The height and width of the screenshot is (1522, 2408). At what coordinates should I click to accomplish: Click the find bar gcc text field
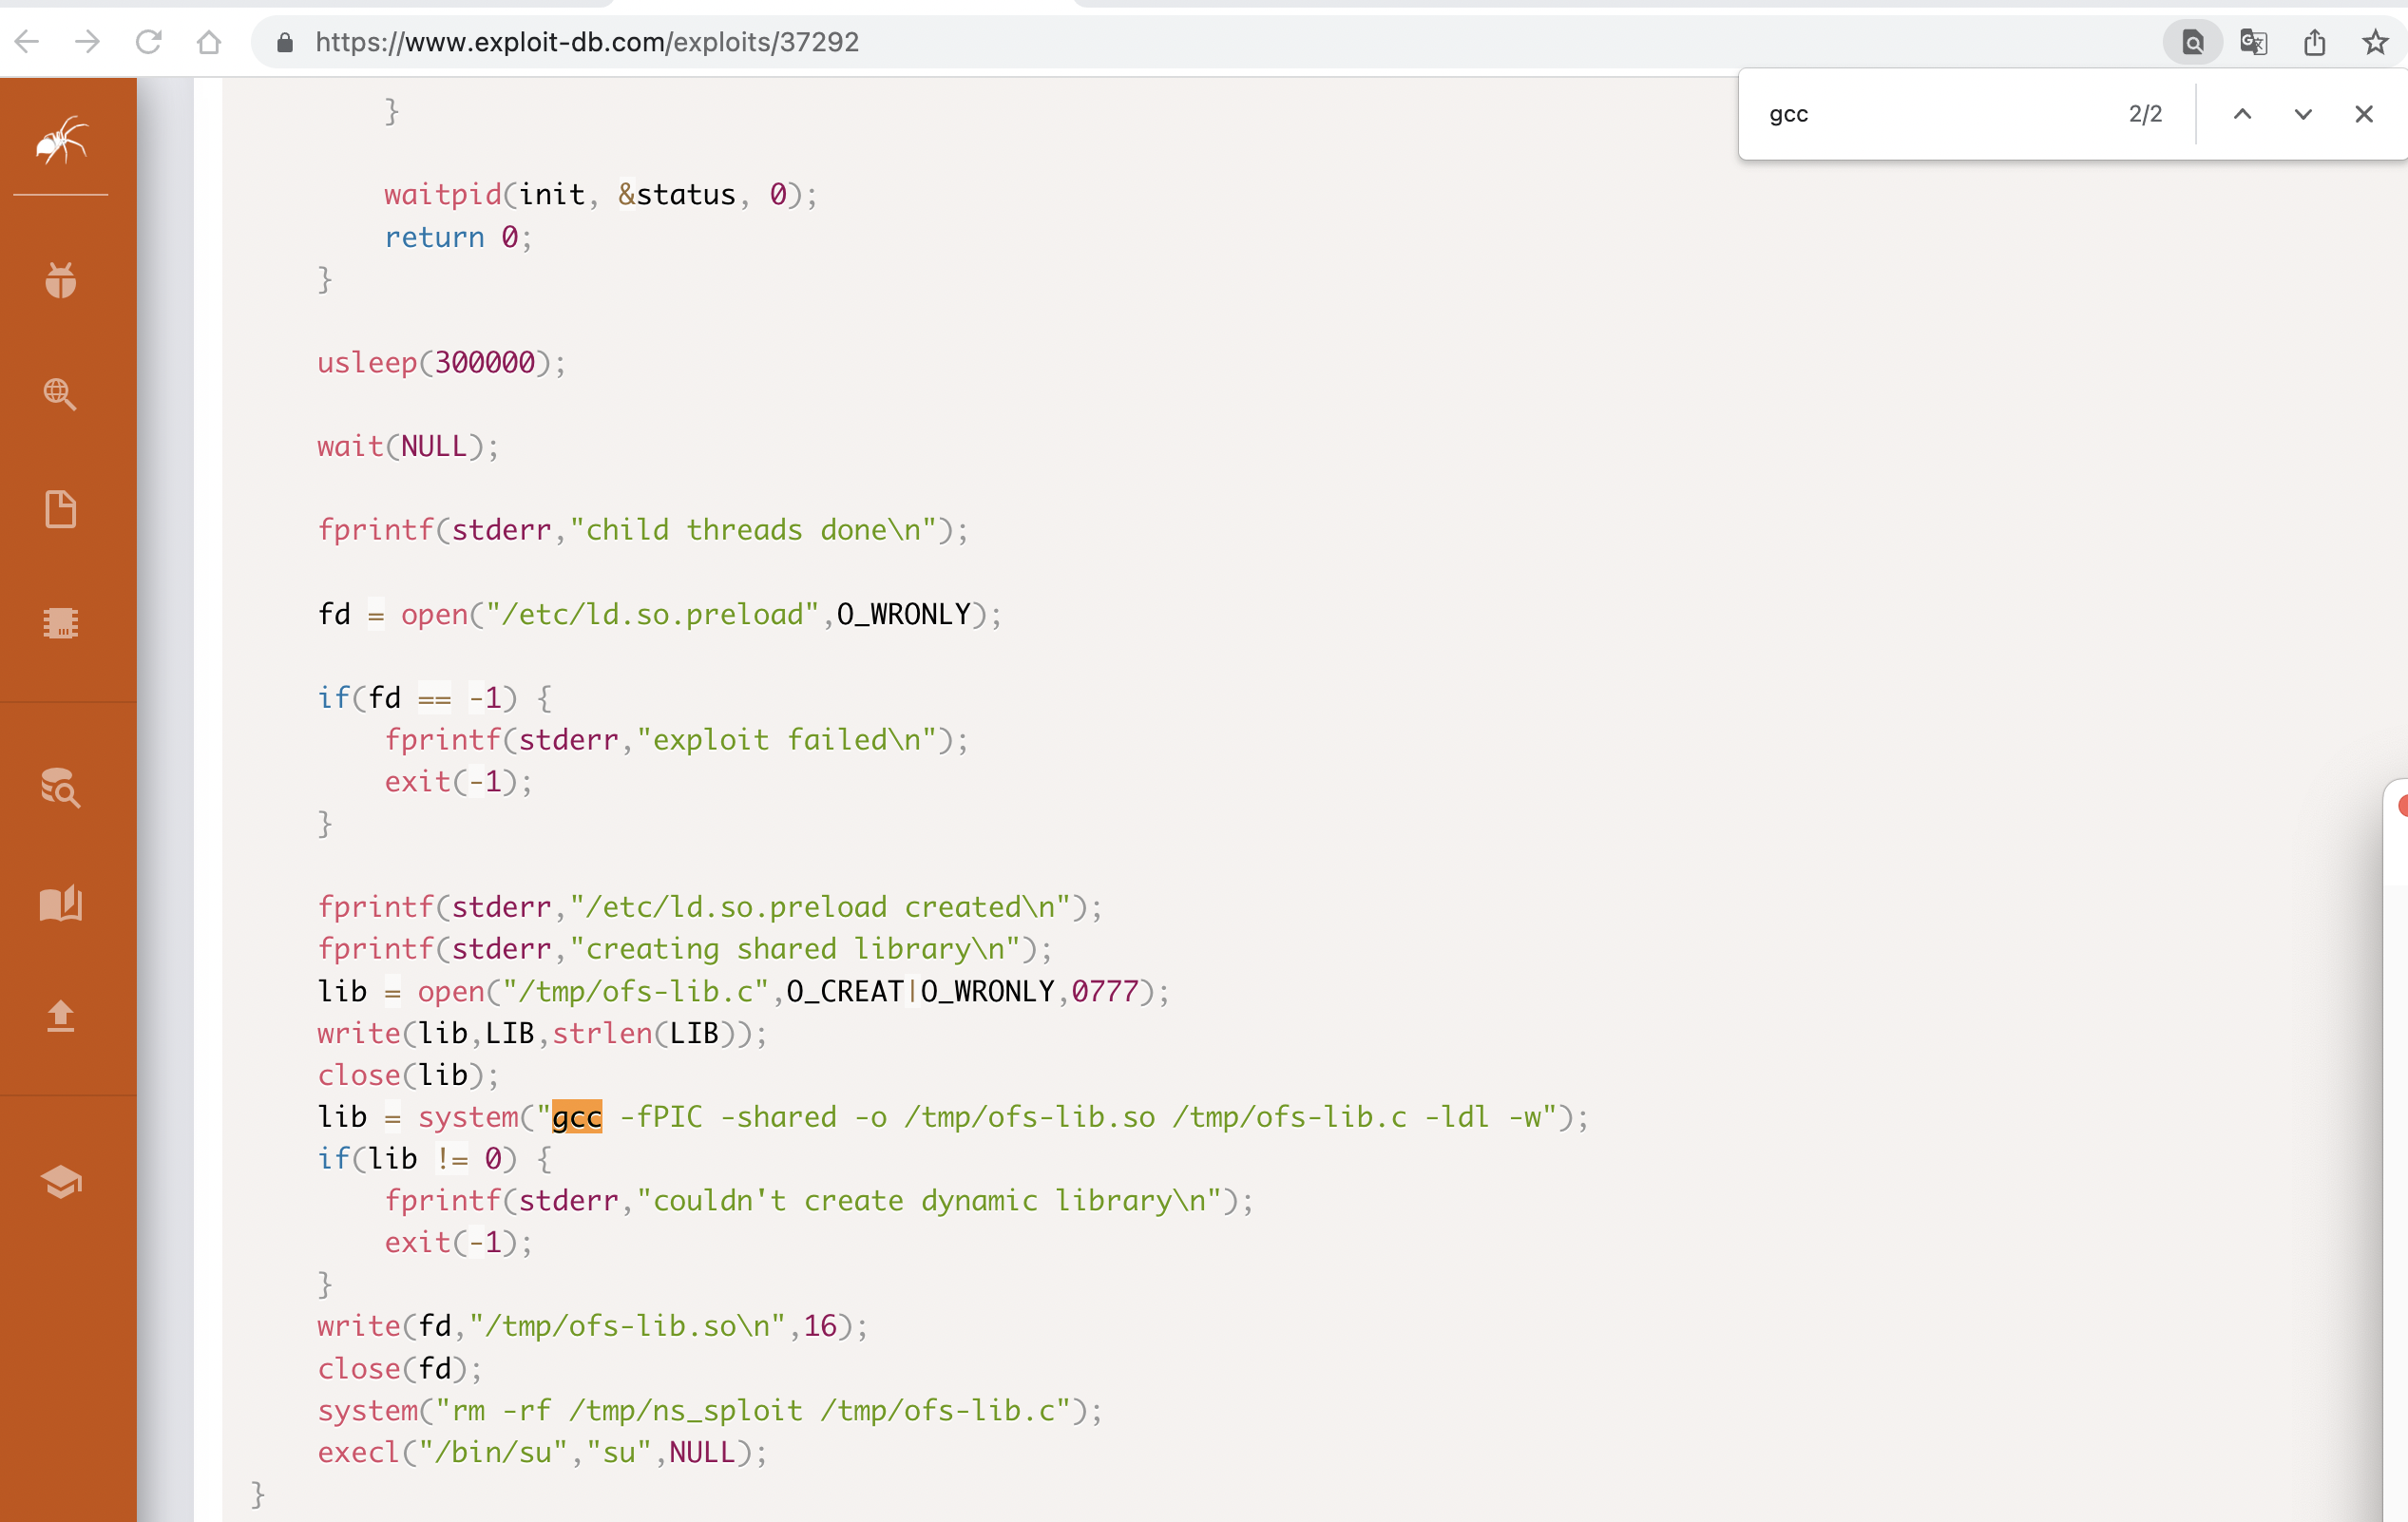1930,114
